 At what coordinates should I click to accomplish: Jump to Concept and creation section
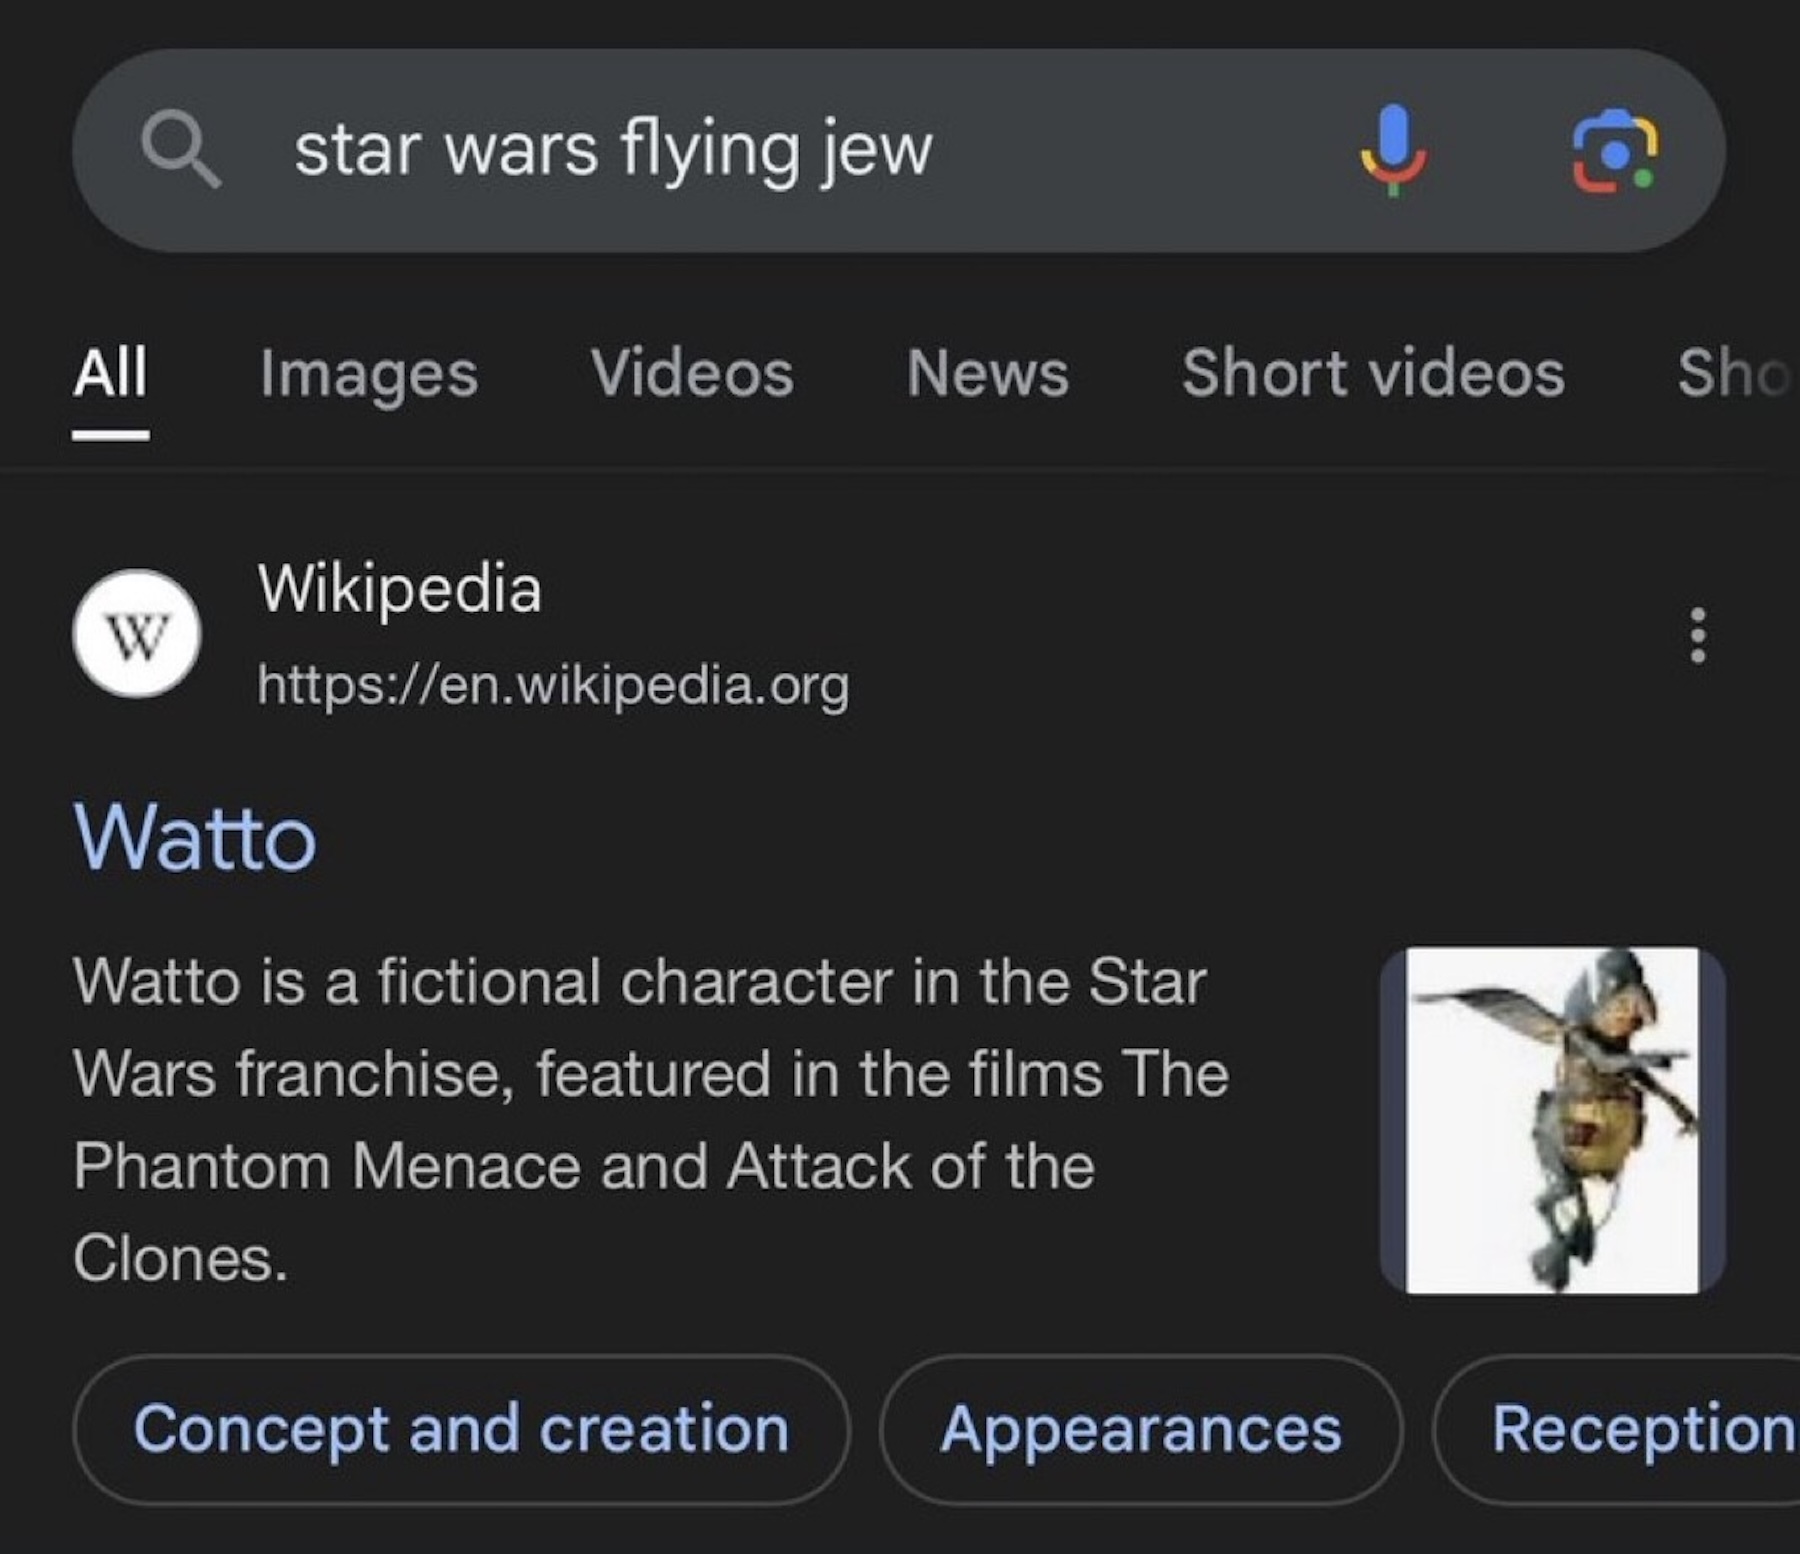pyautogui.click(x=461, y=1429)
